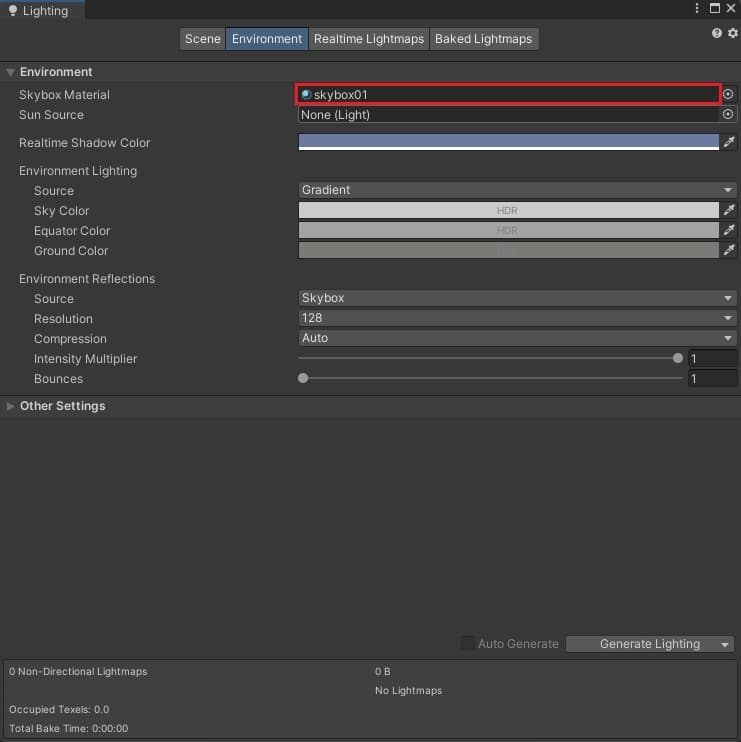Click the Sky Color eyedropper icon

729,210
